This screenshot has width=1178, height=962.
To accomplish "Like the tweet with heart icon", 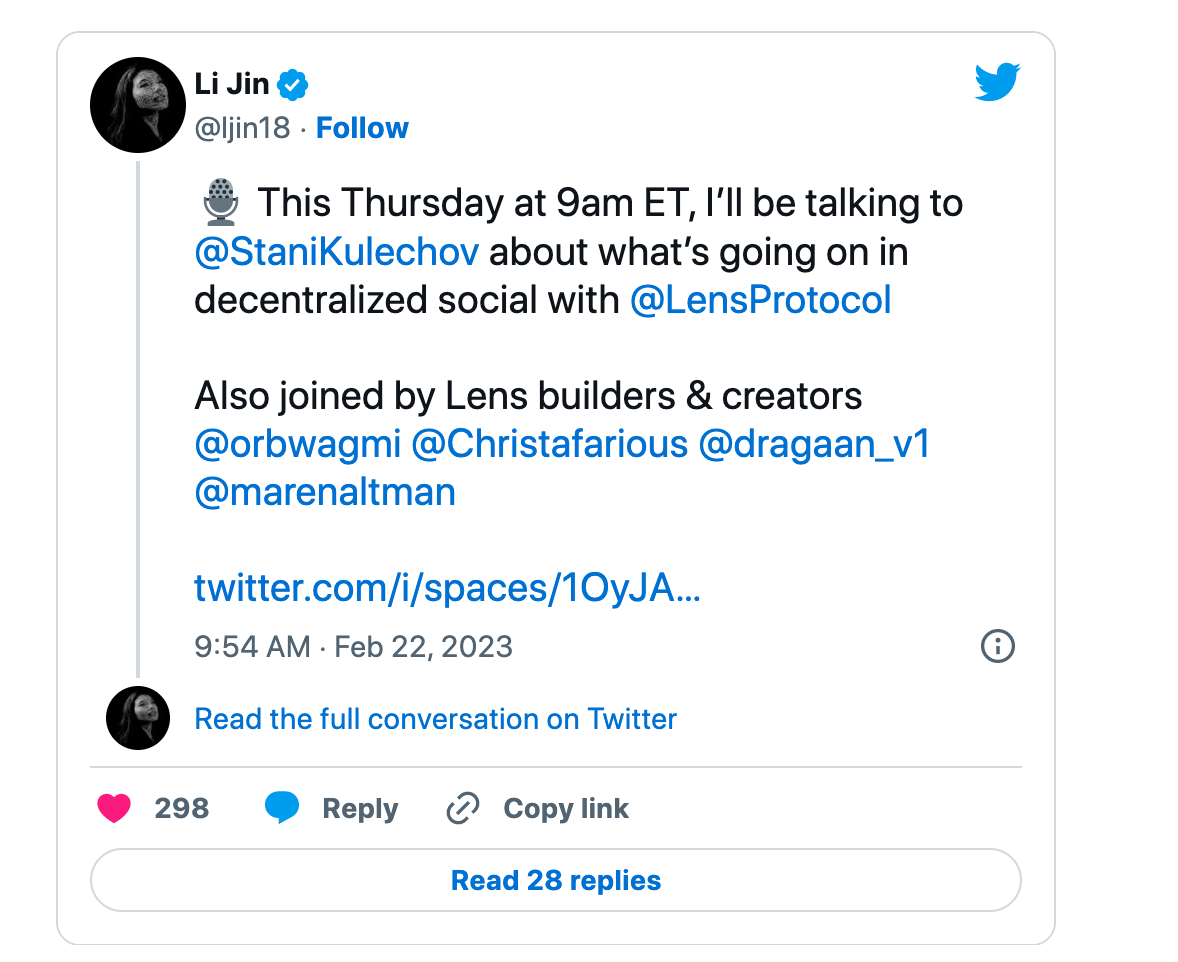I will [114, 808].
